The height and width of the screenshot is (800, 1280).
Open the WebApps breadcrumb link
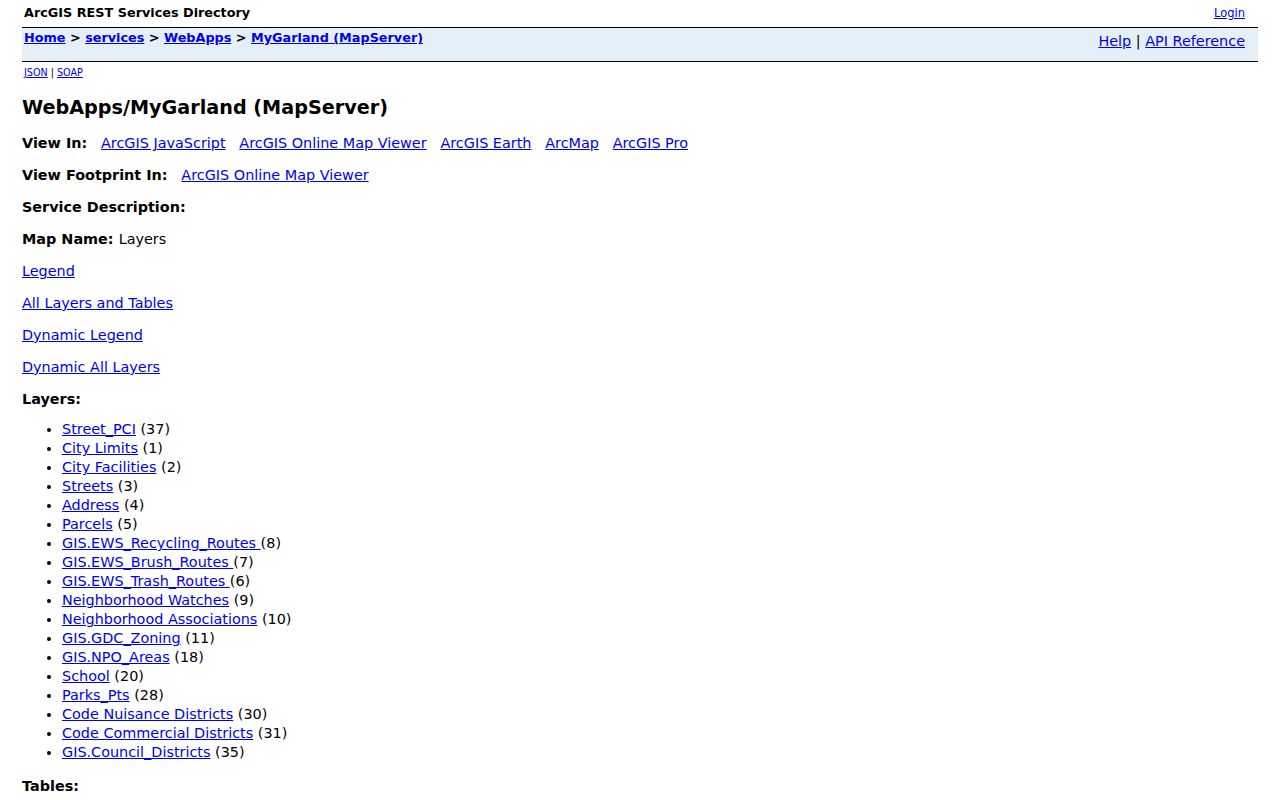click(198, 38)
